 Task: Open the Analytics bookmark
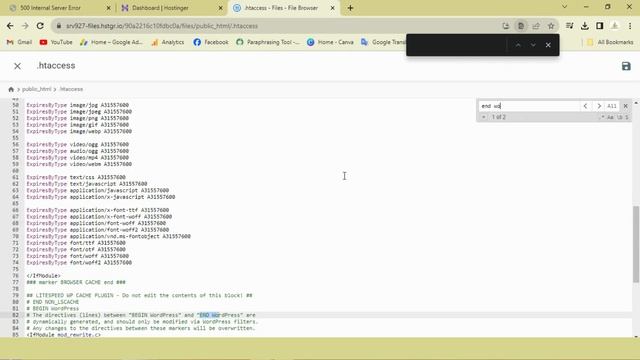tap(168, 42)
